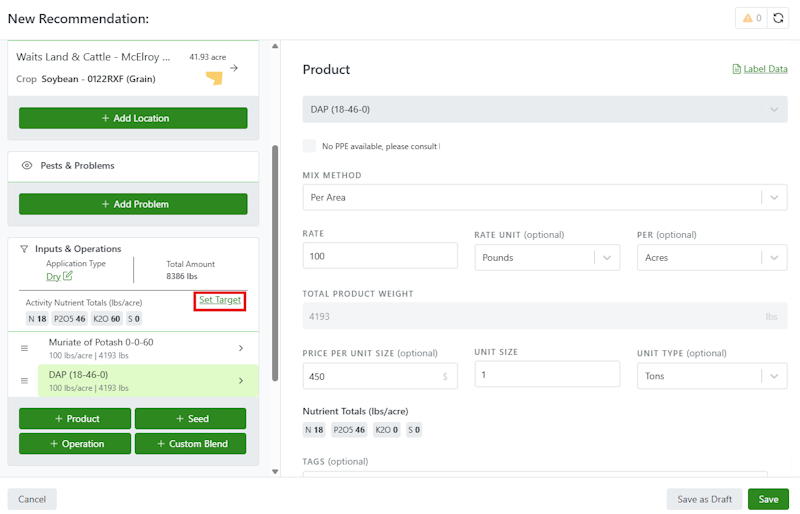
Task: Click the Rate input field
Action: coord(380,258)
